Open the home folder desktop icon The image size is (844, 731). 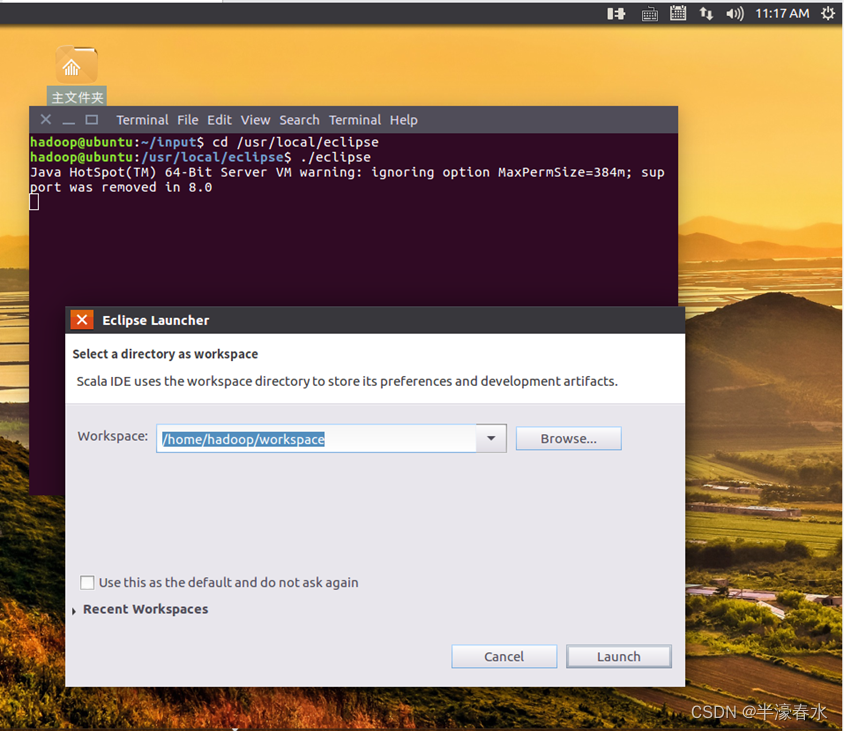point(76,65)
